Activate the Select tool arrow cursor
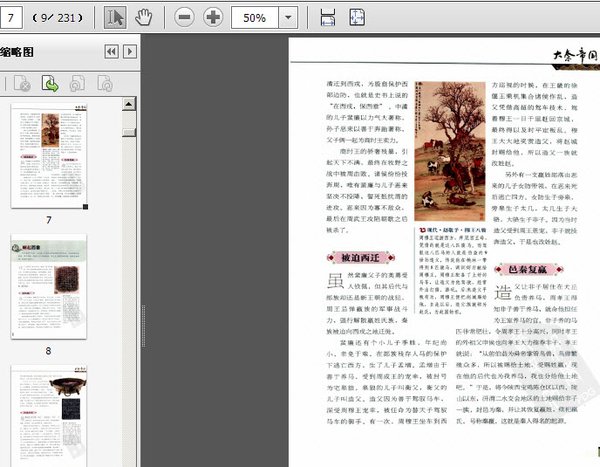The width and height of the screenshot is (600, 467). 115,18
